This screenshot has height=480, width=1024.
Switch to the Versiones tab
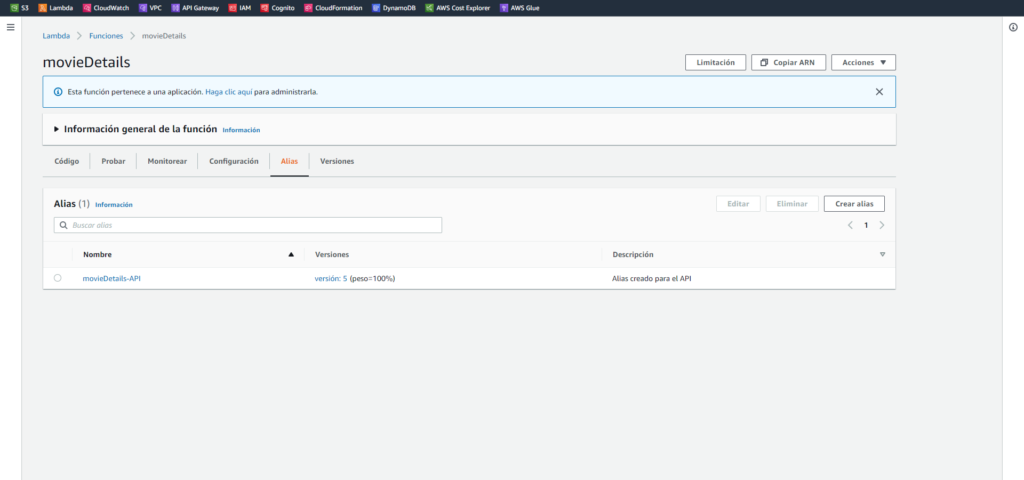click(x=337, y=161)
